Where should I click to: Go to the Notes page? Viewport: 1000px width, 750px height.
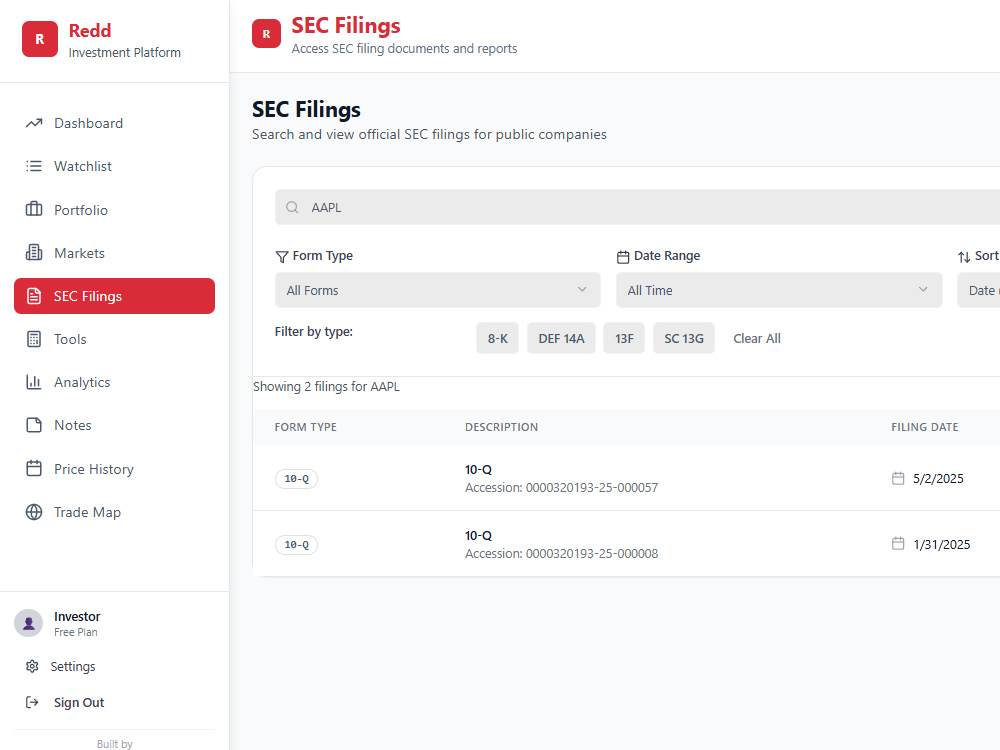114,425
